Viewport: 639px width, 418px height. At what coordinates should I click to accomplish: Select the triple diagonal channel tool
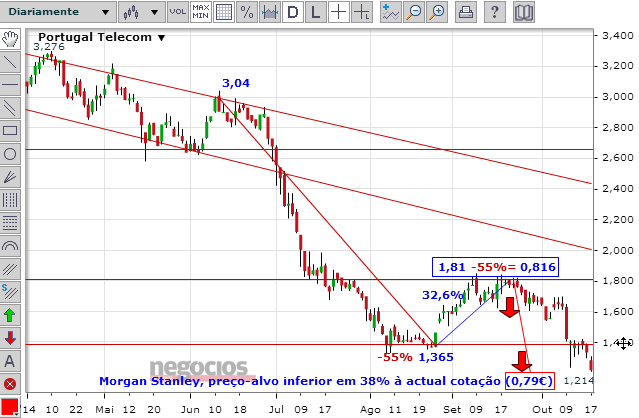tap(10, 269)
